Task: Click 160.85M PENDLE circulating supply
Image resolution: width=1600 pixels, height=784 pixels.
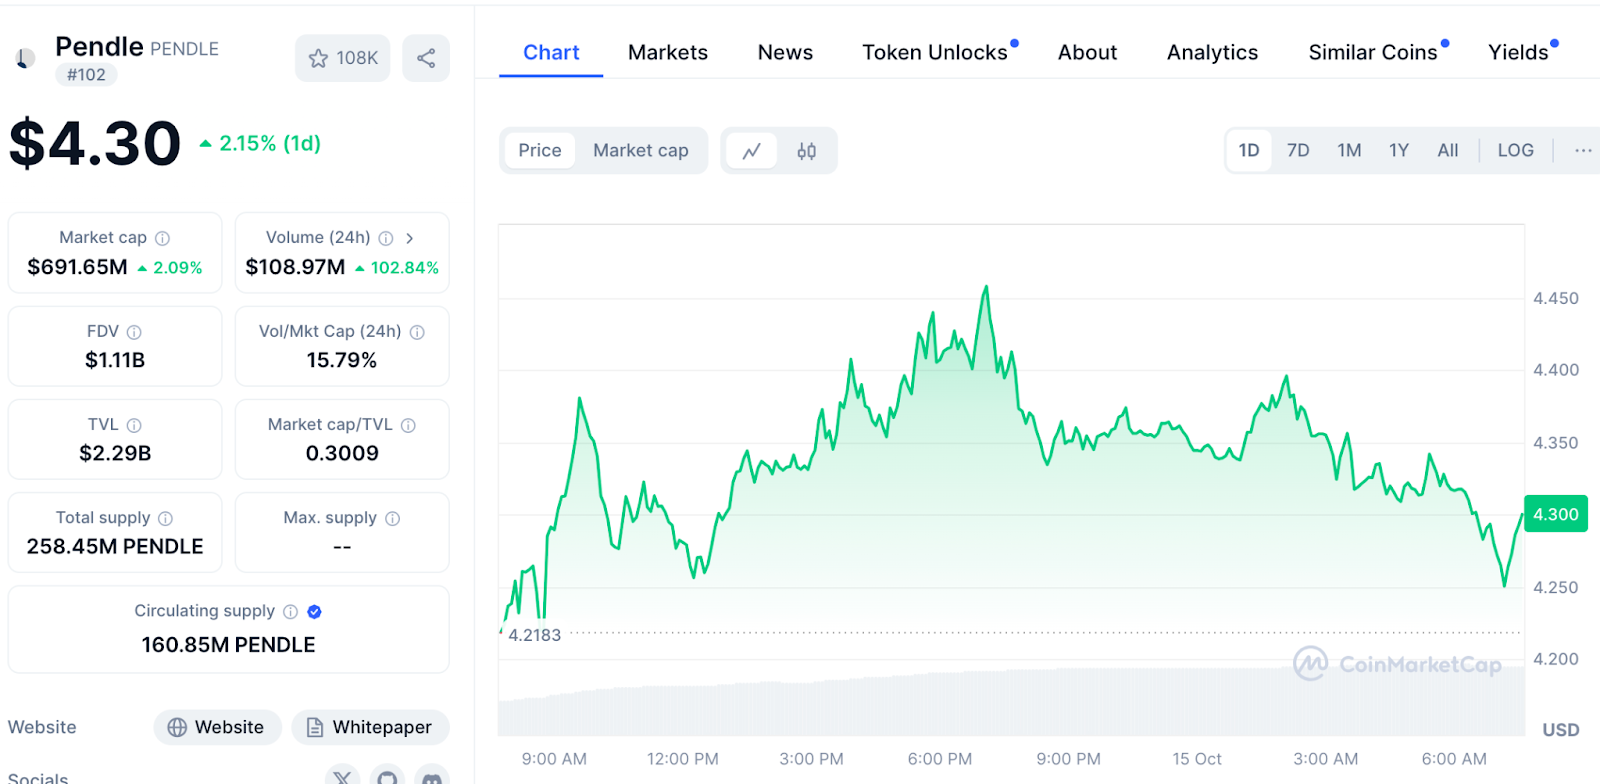Action: pos(228,645)
